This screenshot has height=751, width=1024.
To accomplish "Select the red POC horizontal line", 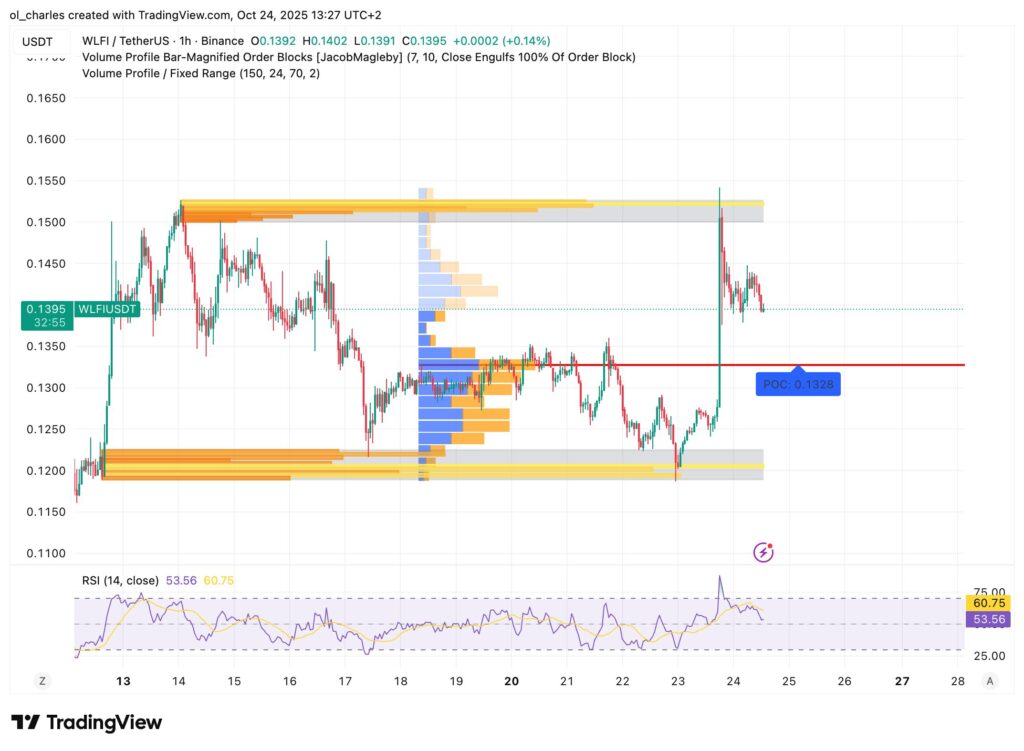I will coord(880,365).
